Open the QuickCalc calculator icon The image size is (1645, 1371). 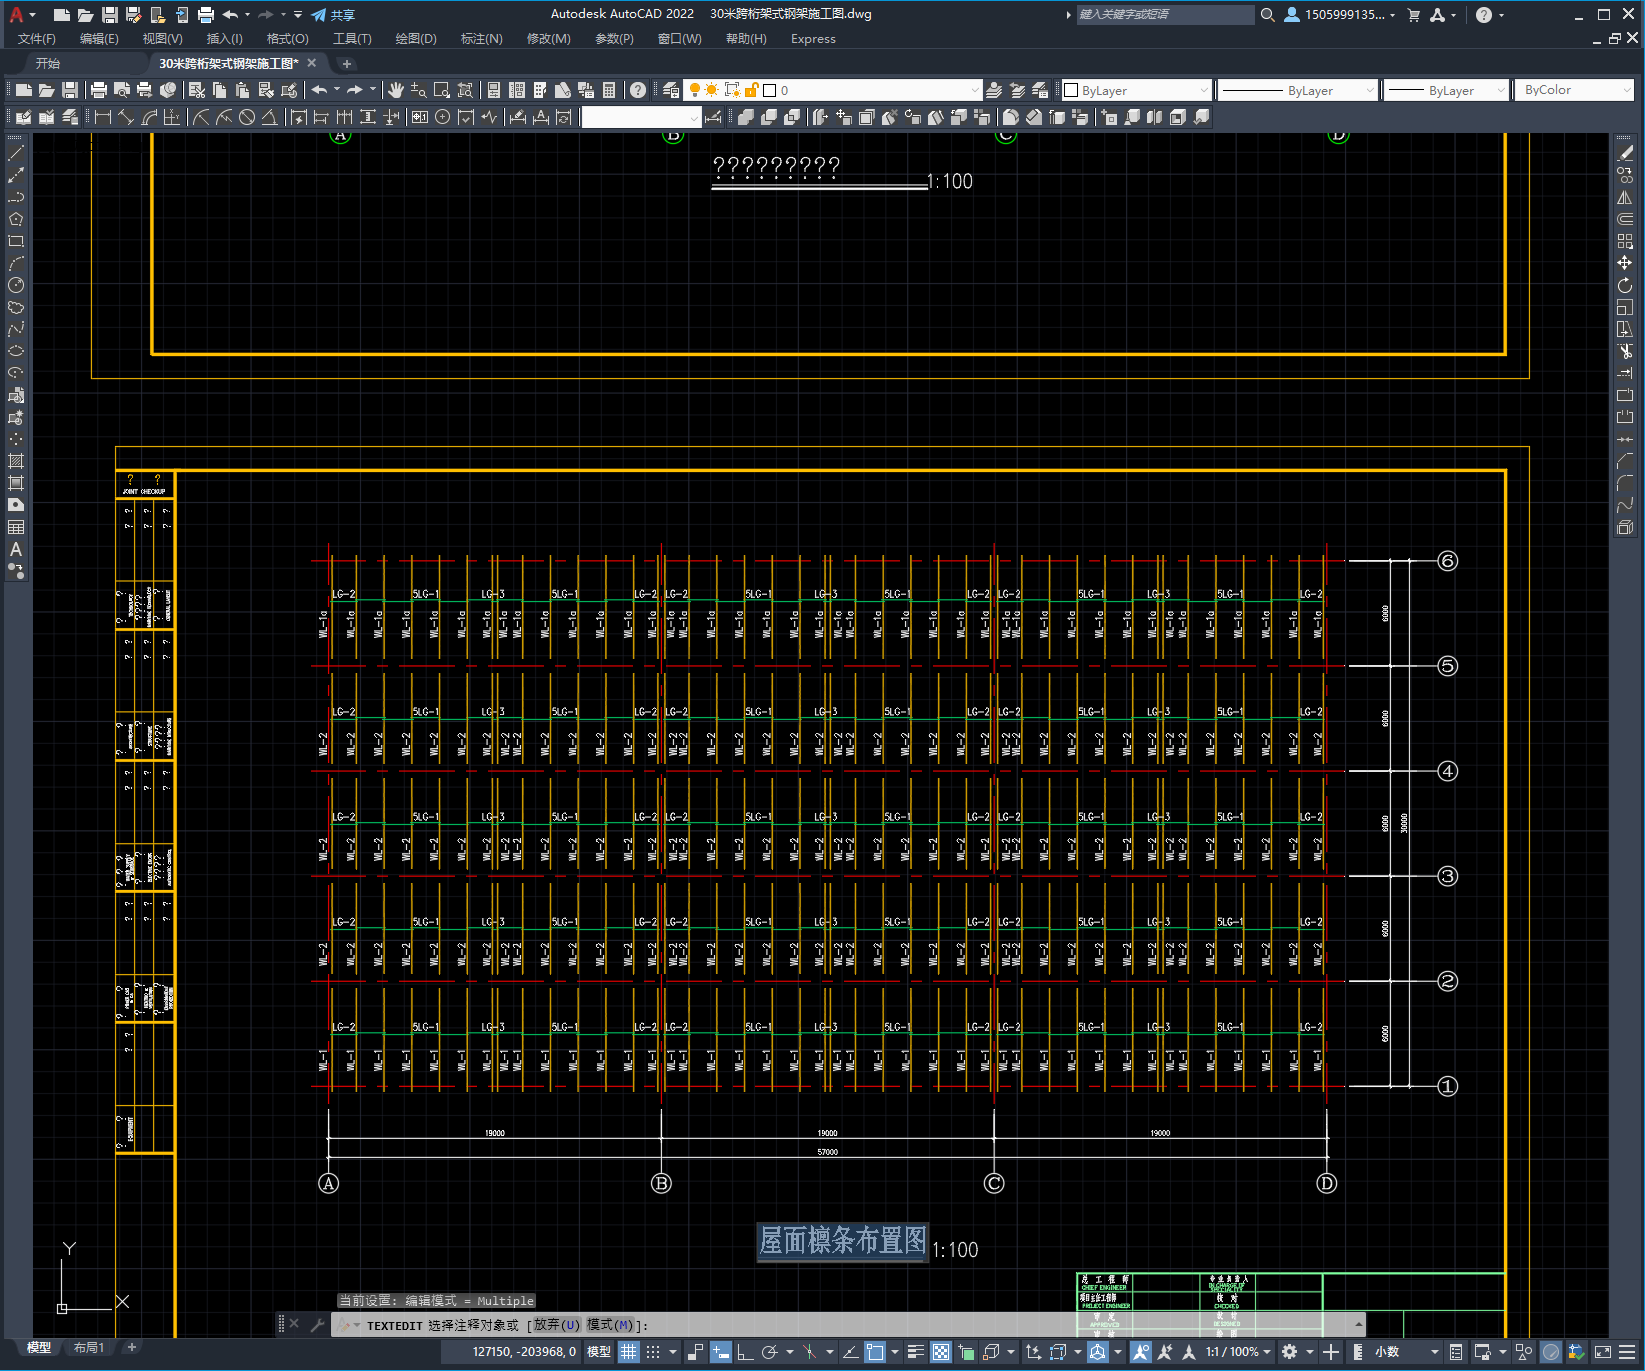coord(609,90)
